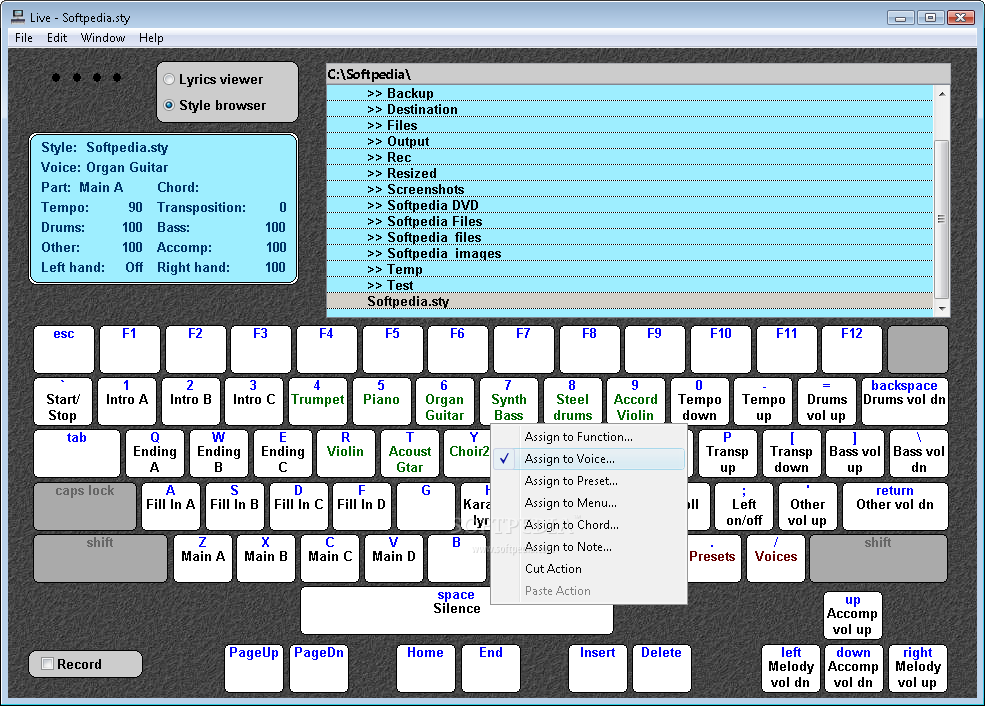Select the Softpedia.sty style file
985x706 pixels.
click(x=629, y=301)
